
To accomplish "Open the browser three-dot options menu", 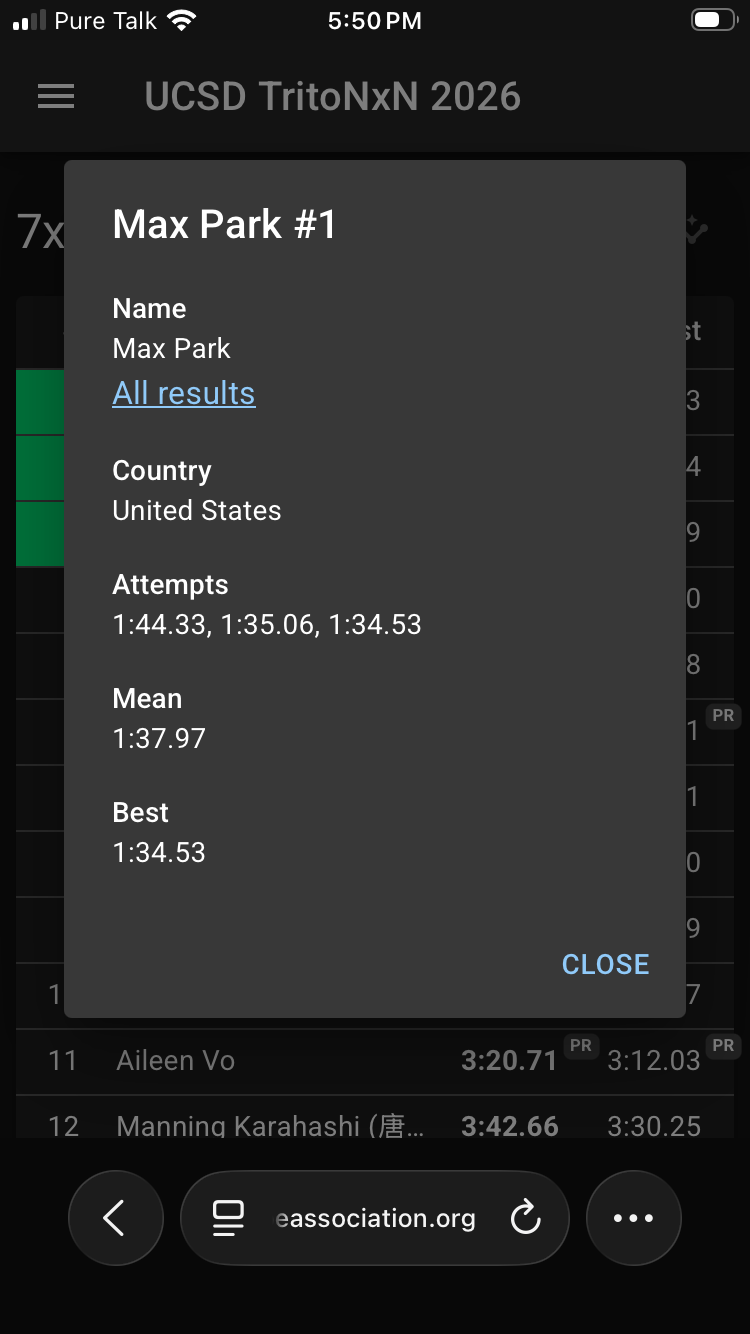I will pyautogui.click(x=633, y=1218).
